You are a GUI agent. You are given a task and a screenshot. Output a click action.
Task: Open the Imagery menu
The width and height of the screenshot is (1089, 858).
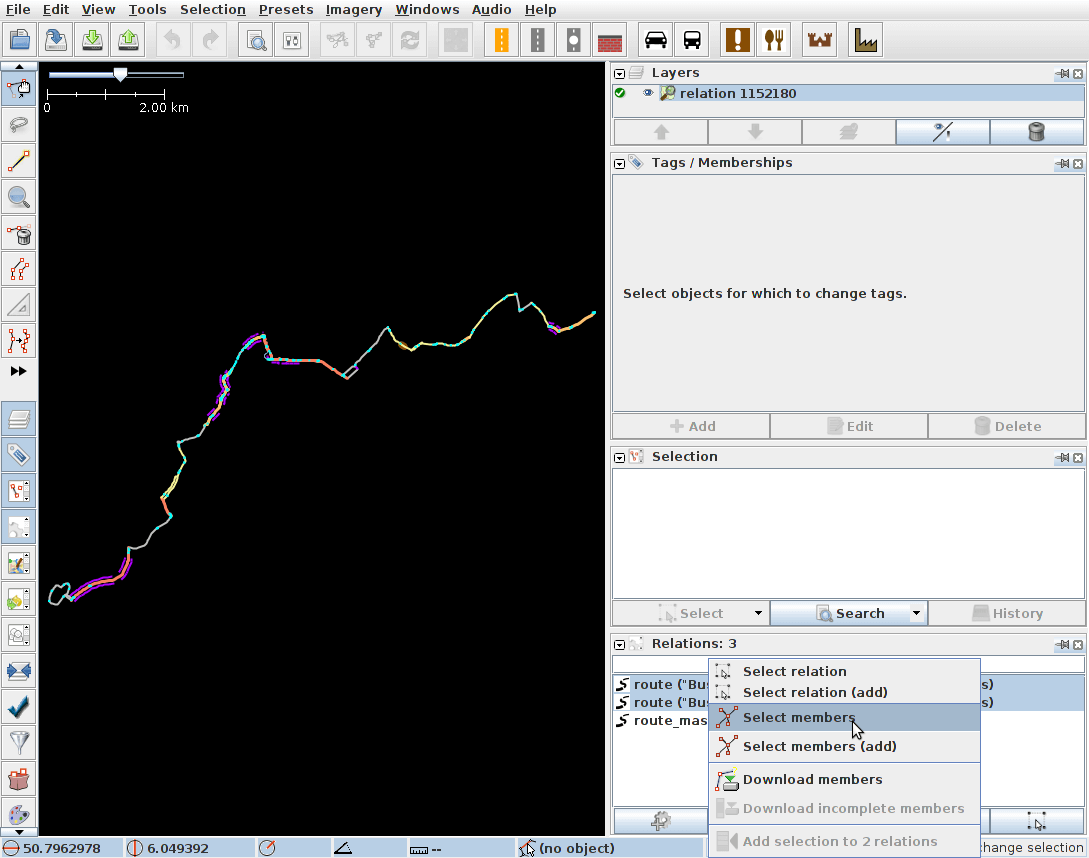354,10
